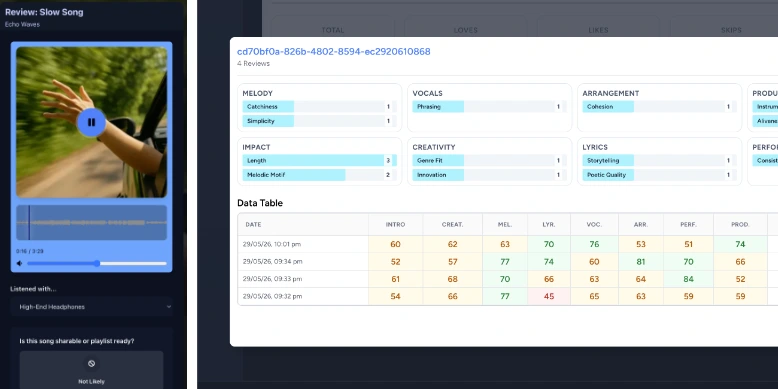Click the 74 production score cell
The height and width of the screenshot is (389, 778).
click(x=740, y=244)
